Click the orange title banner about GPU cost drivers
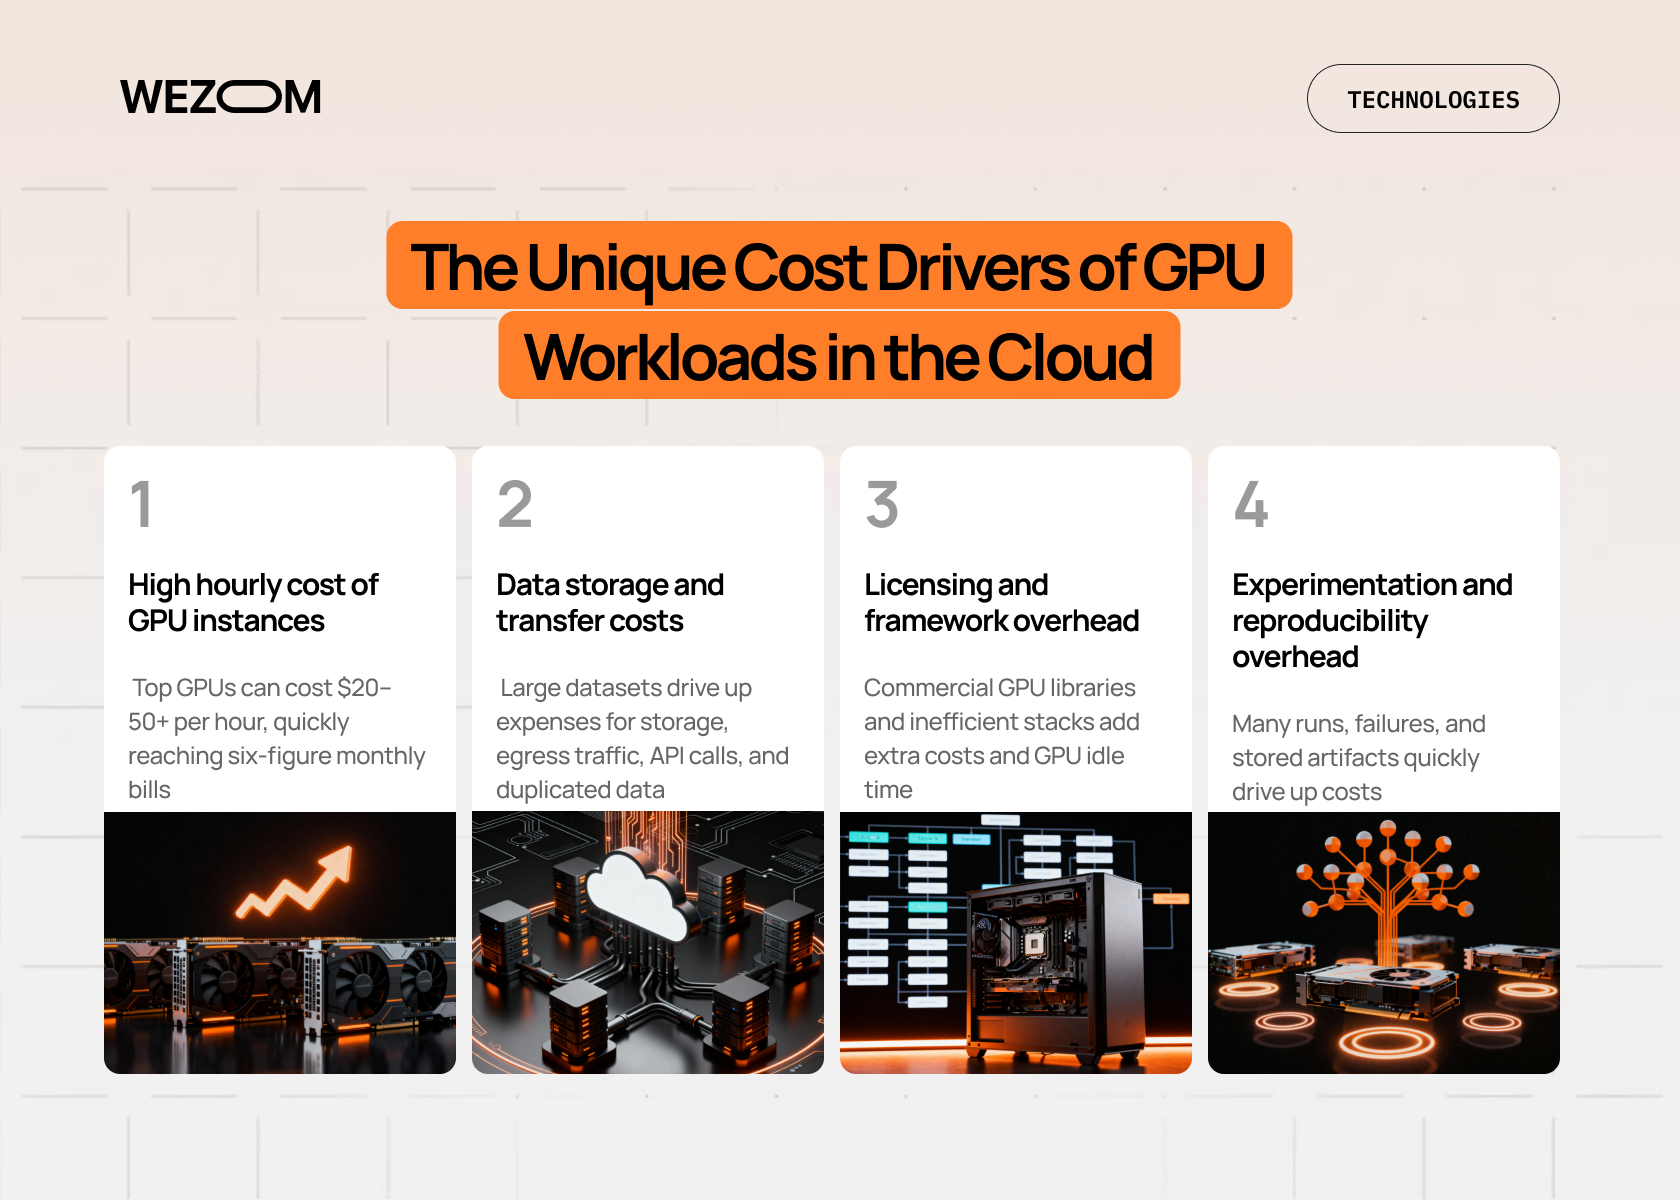Image resolution: width=1680 pixels, height=1200 pixels. [840, 310]
